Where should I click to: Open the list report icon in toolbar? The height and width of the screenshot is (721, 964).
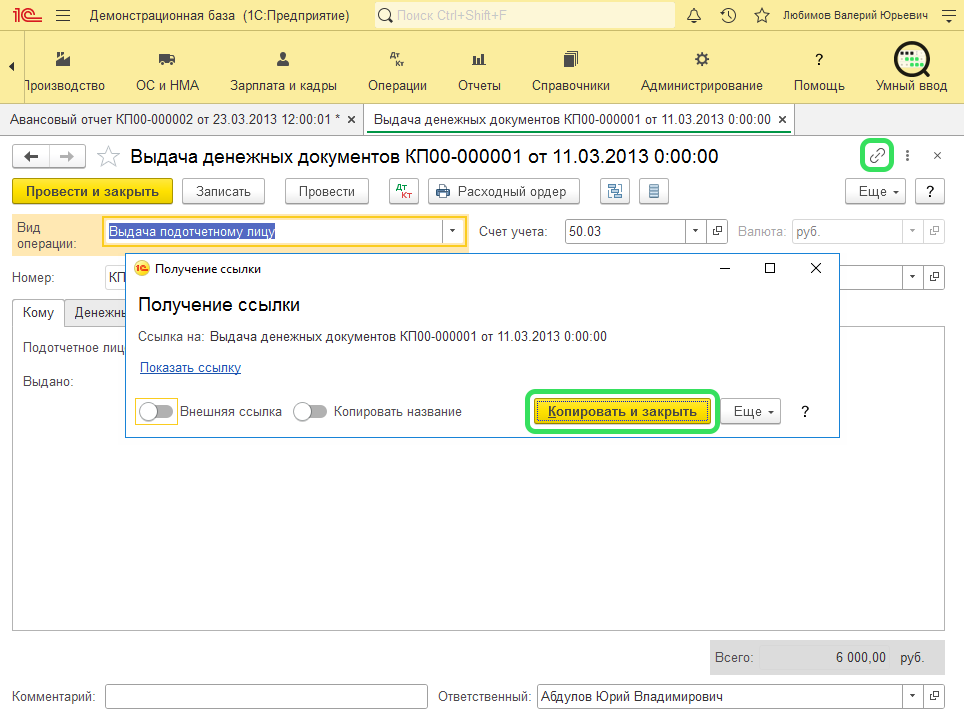[x=654, y=191]
